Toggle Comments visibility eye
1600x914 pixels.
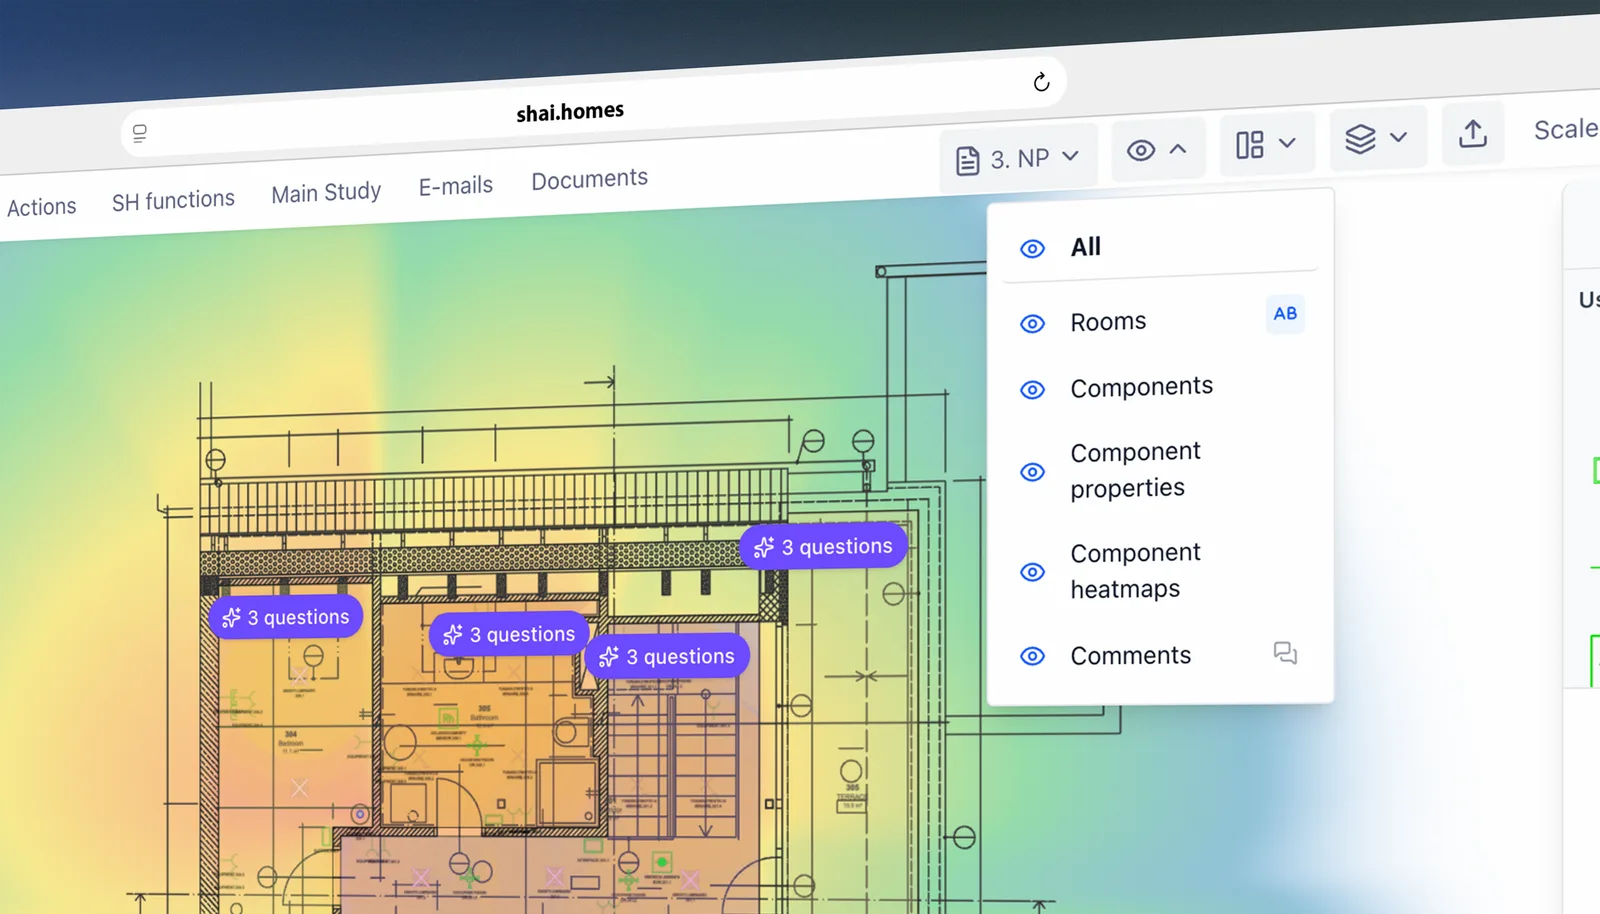click(x=1032, y=656)
